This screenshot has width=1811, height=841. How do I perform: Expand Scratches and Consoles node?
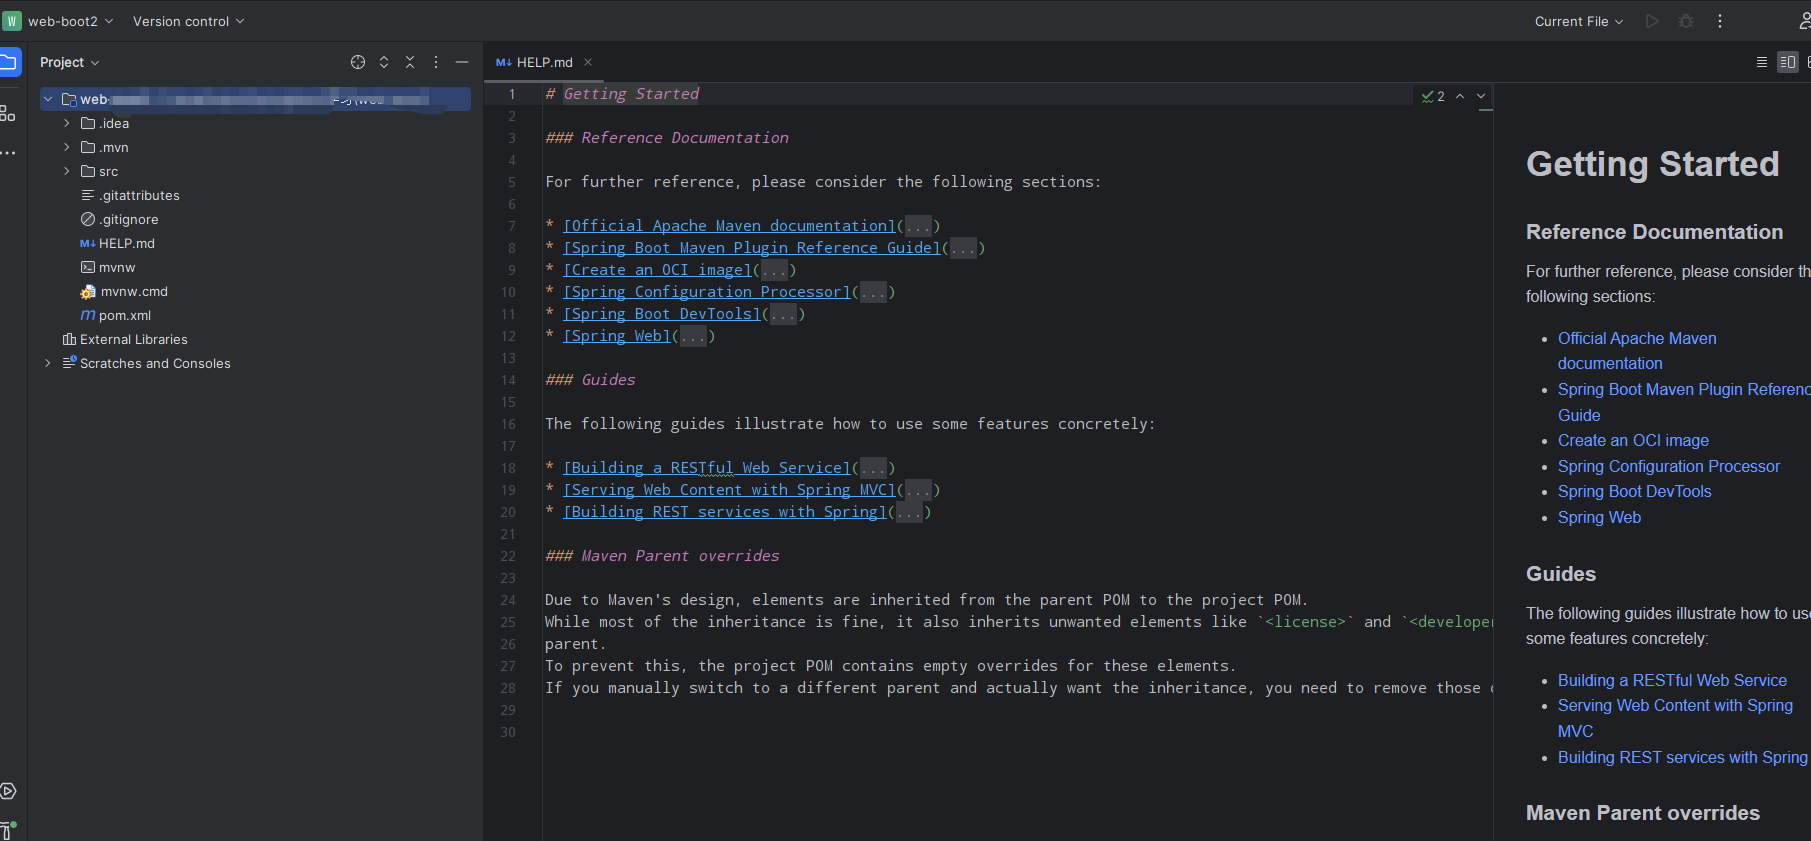(48, 363)
